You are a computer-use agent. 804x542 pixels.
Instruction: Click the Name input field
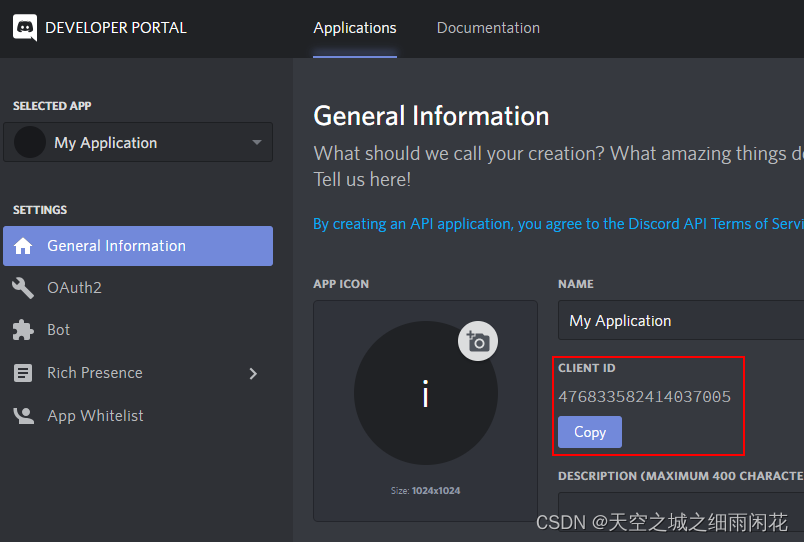pyautogui.click(x=681, y=320)
